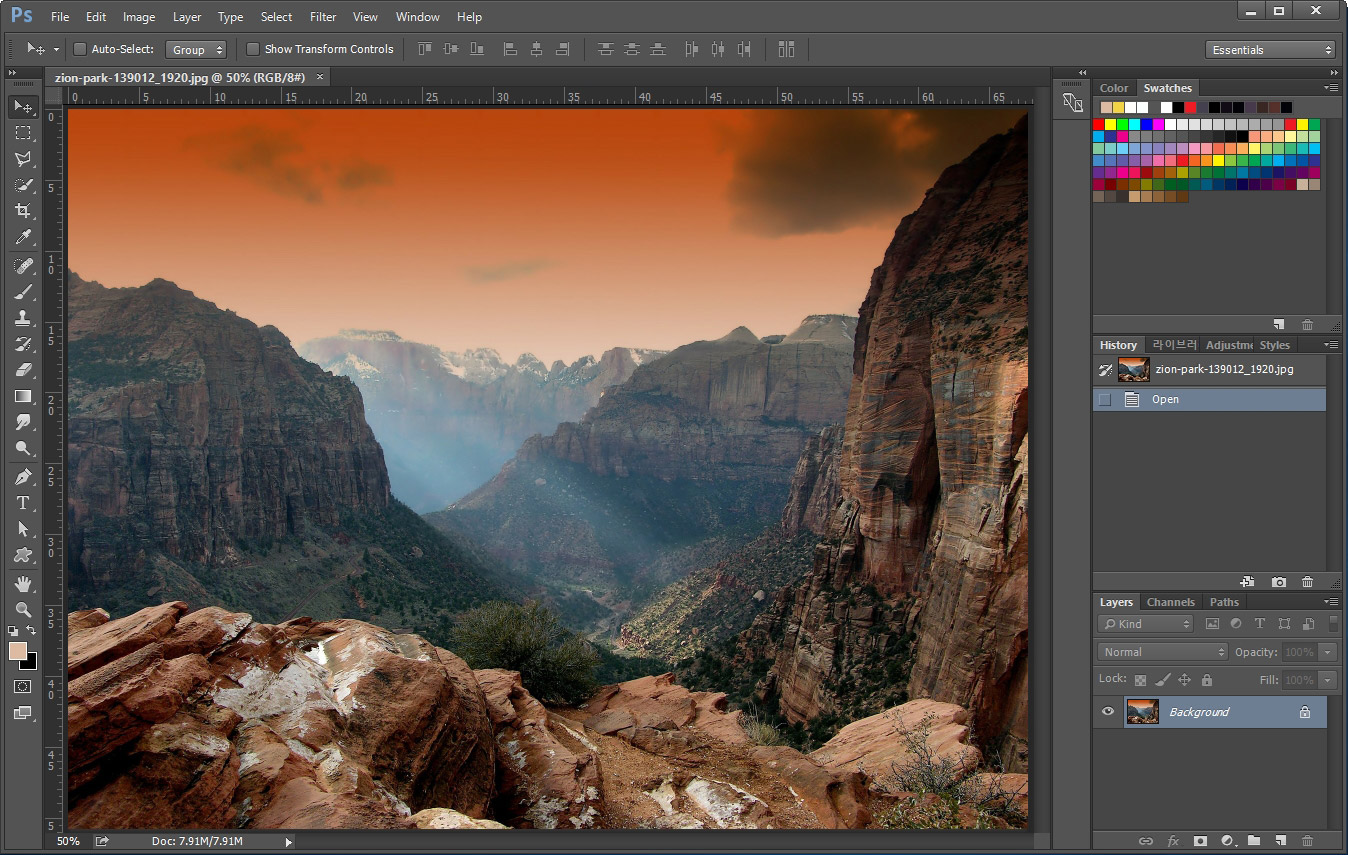Click the add layer style fx icon

point(1173,842)
